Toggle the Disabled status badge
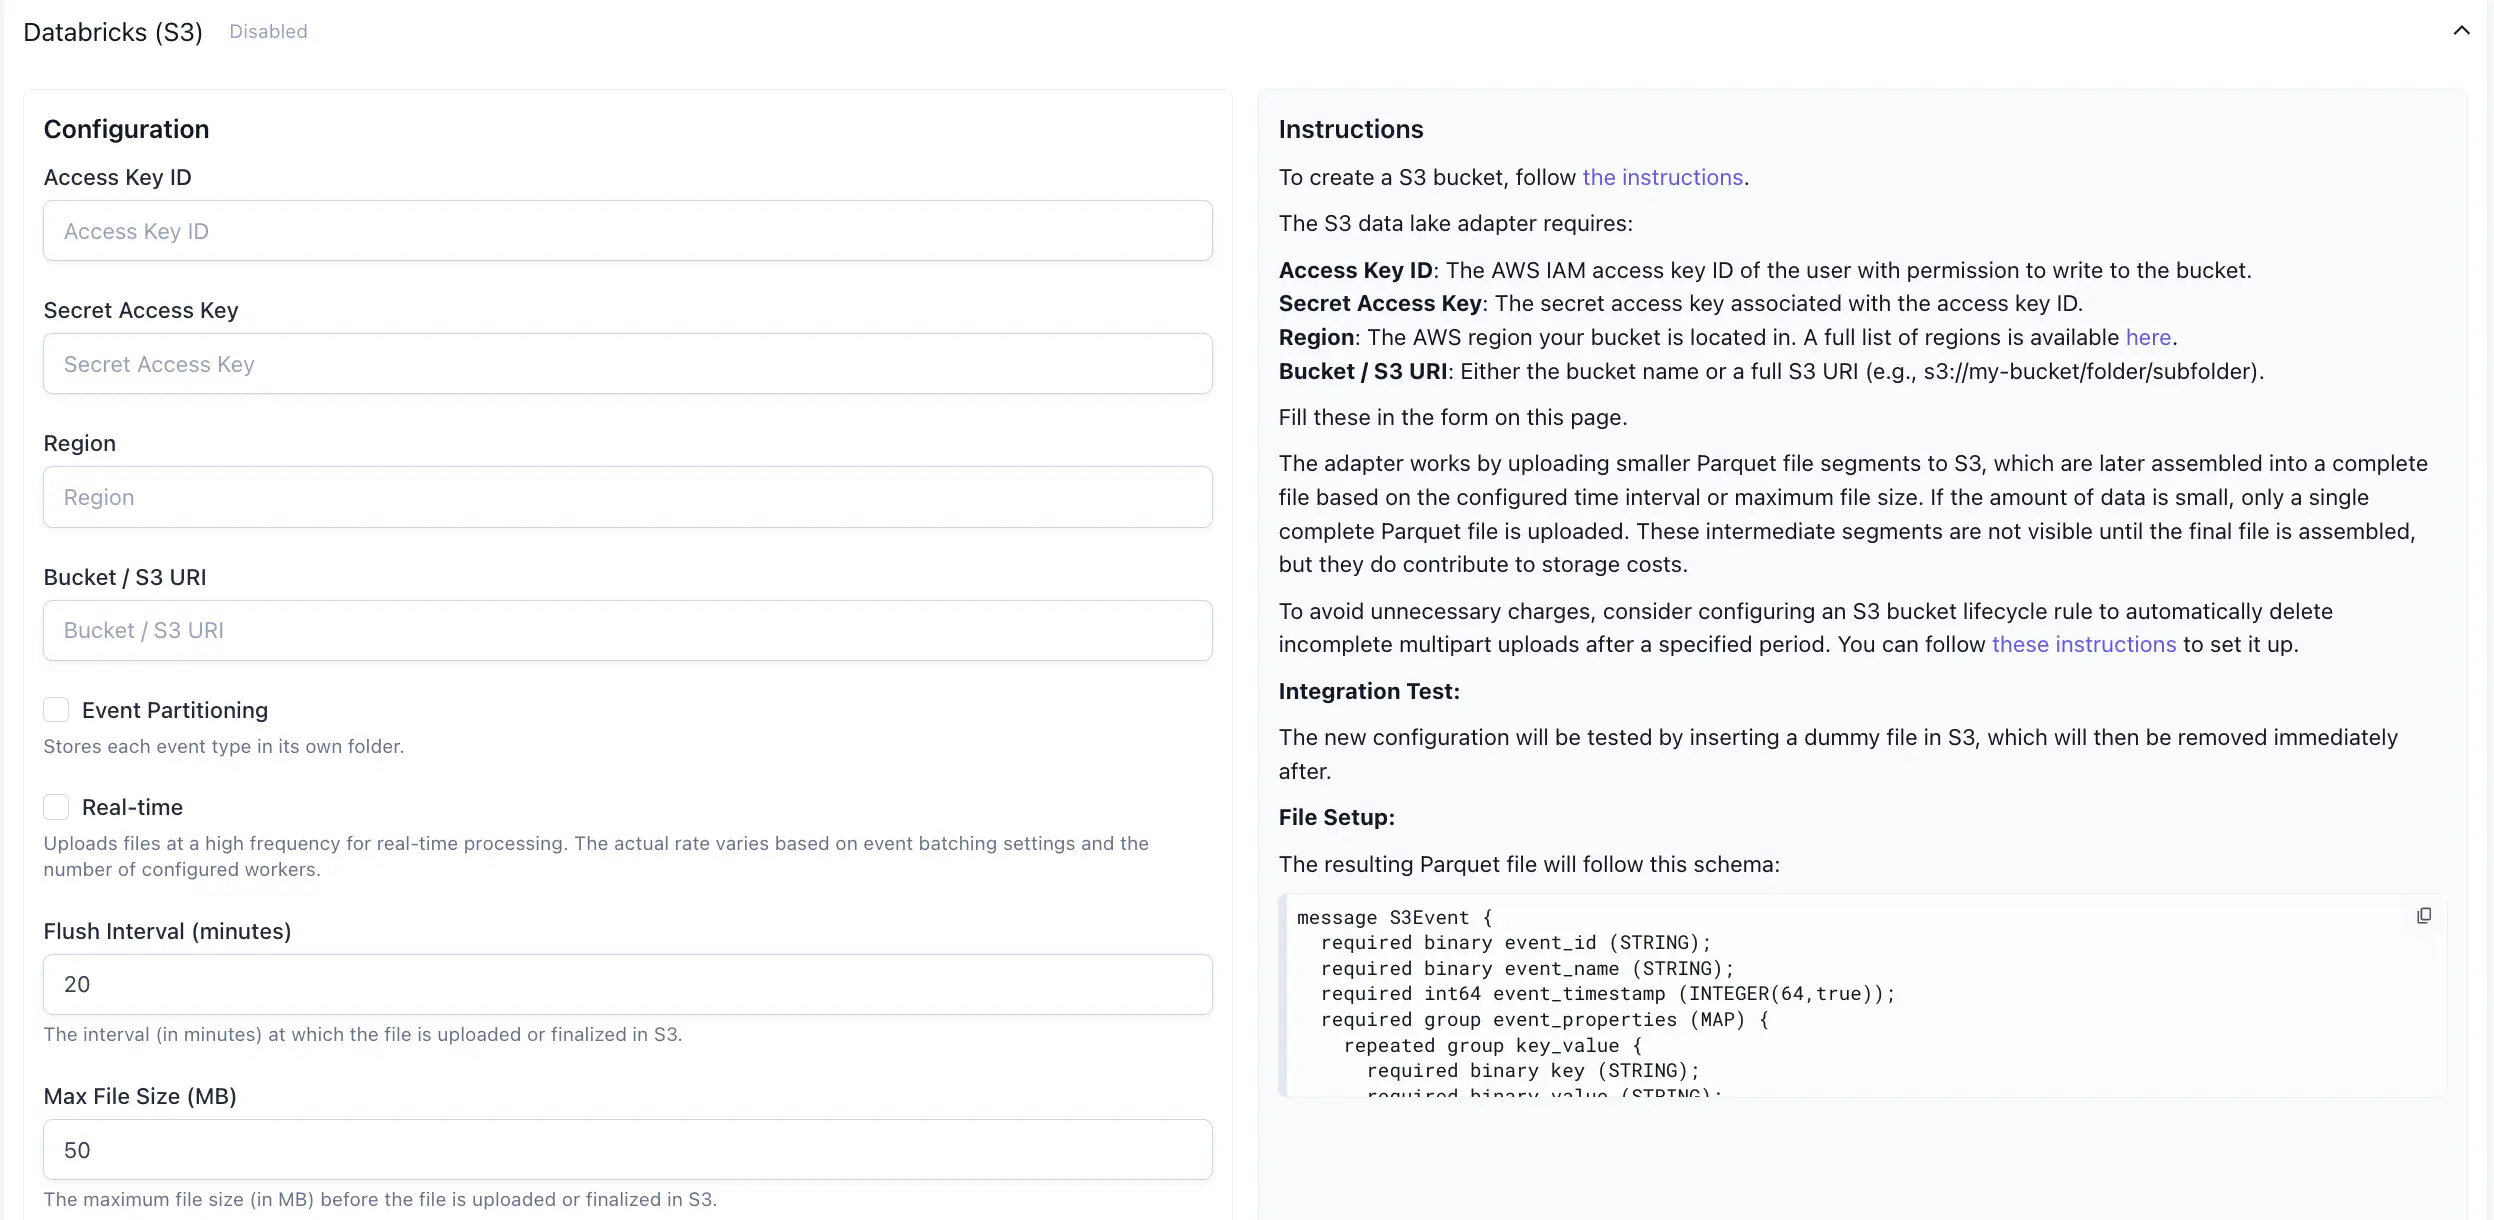 click(268, 31)
